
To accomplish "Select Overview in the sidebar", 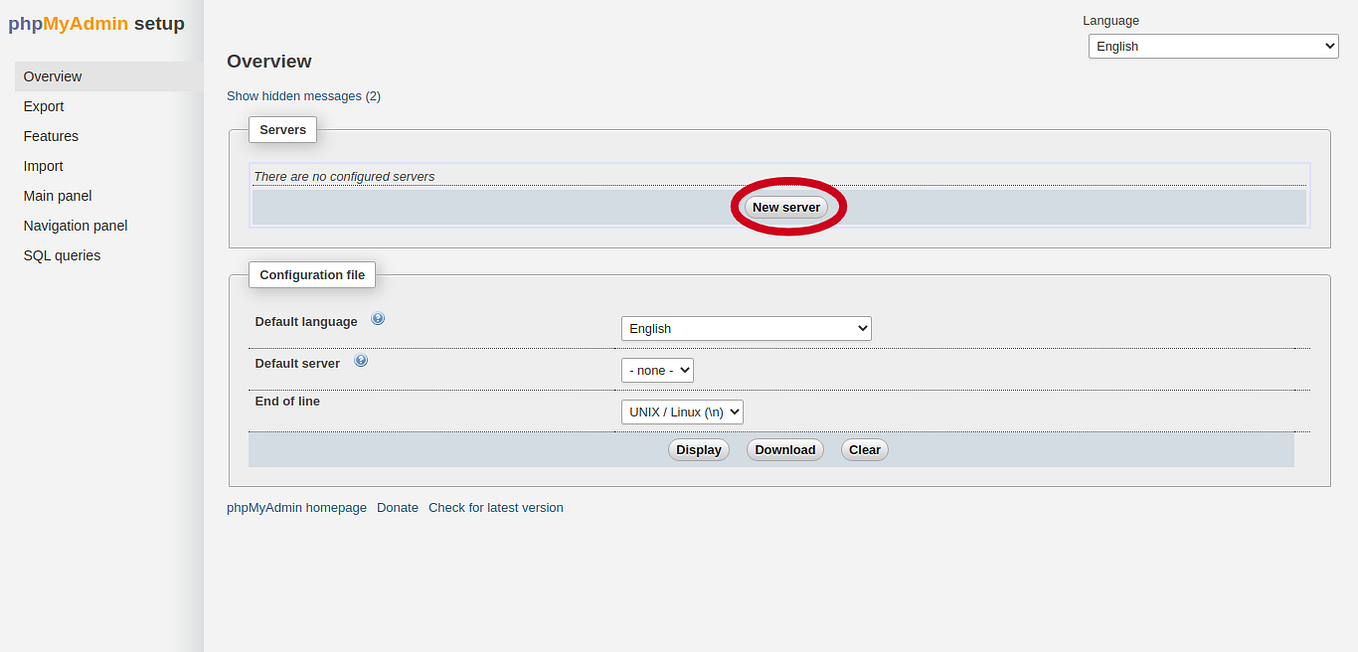I will pyautogui.click(x=52, y=76).
